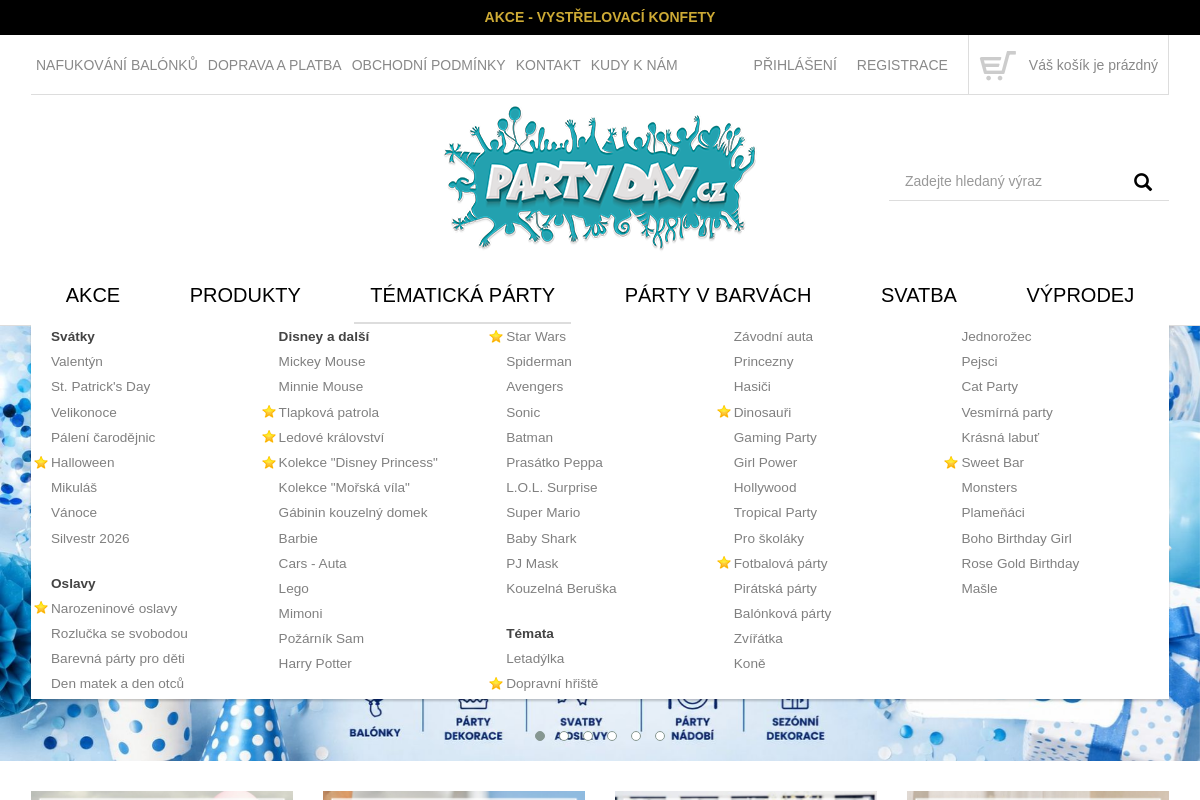Open Mickey Mouse party theme
This screenshot has height=800, width=1200.
(322, 361)
